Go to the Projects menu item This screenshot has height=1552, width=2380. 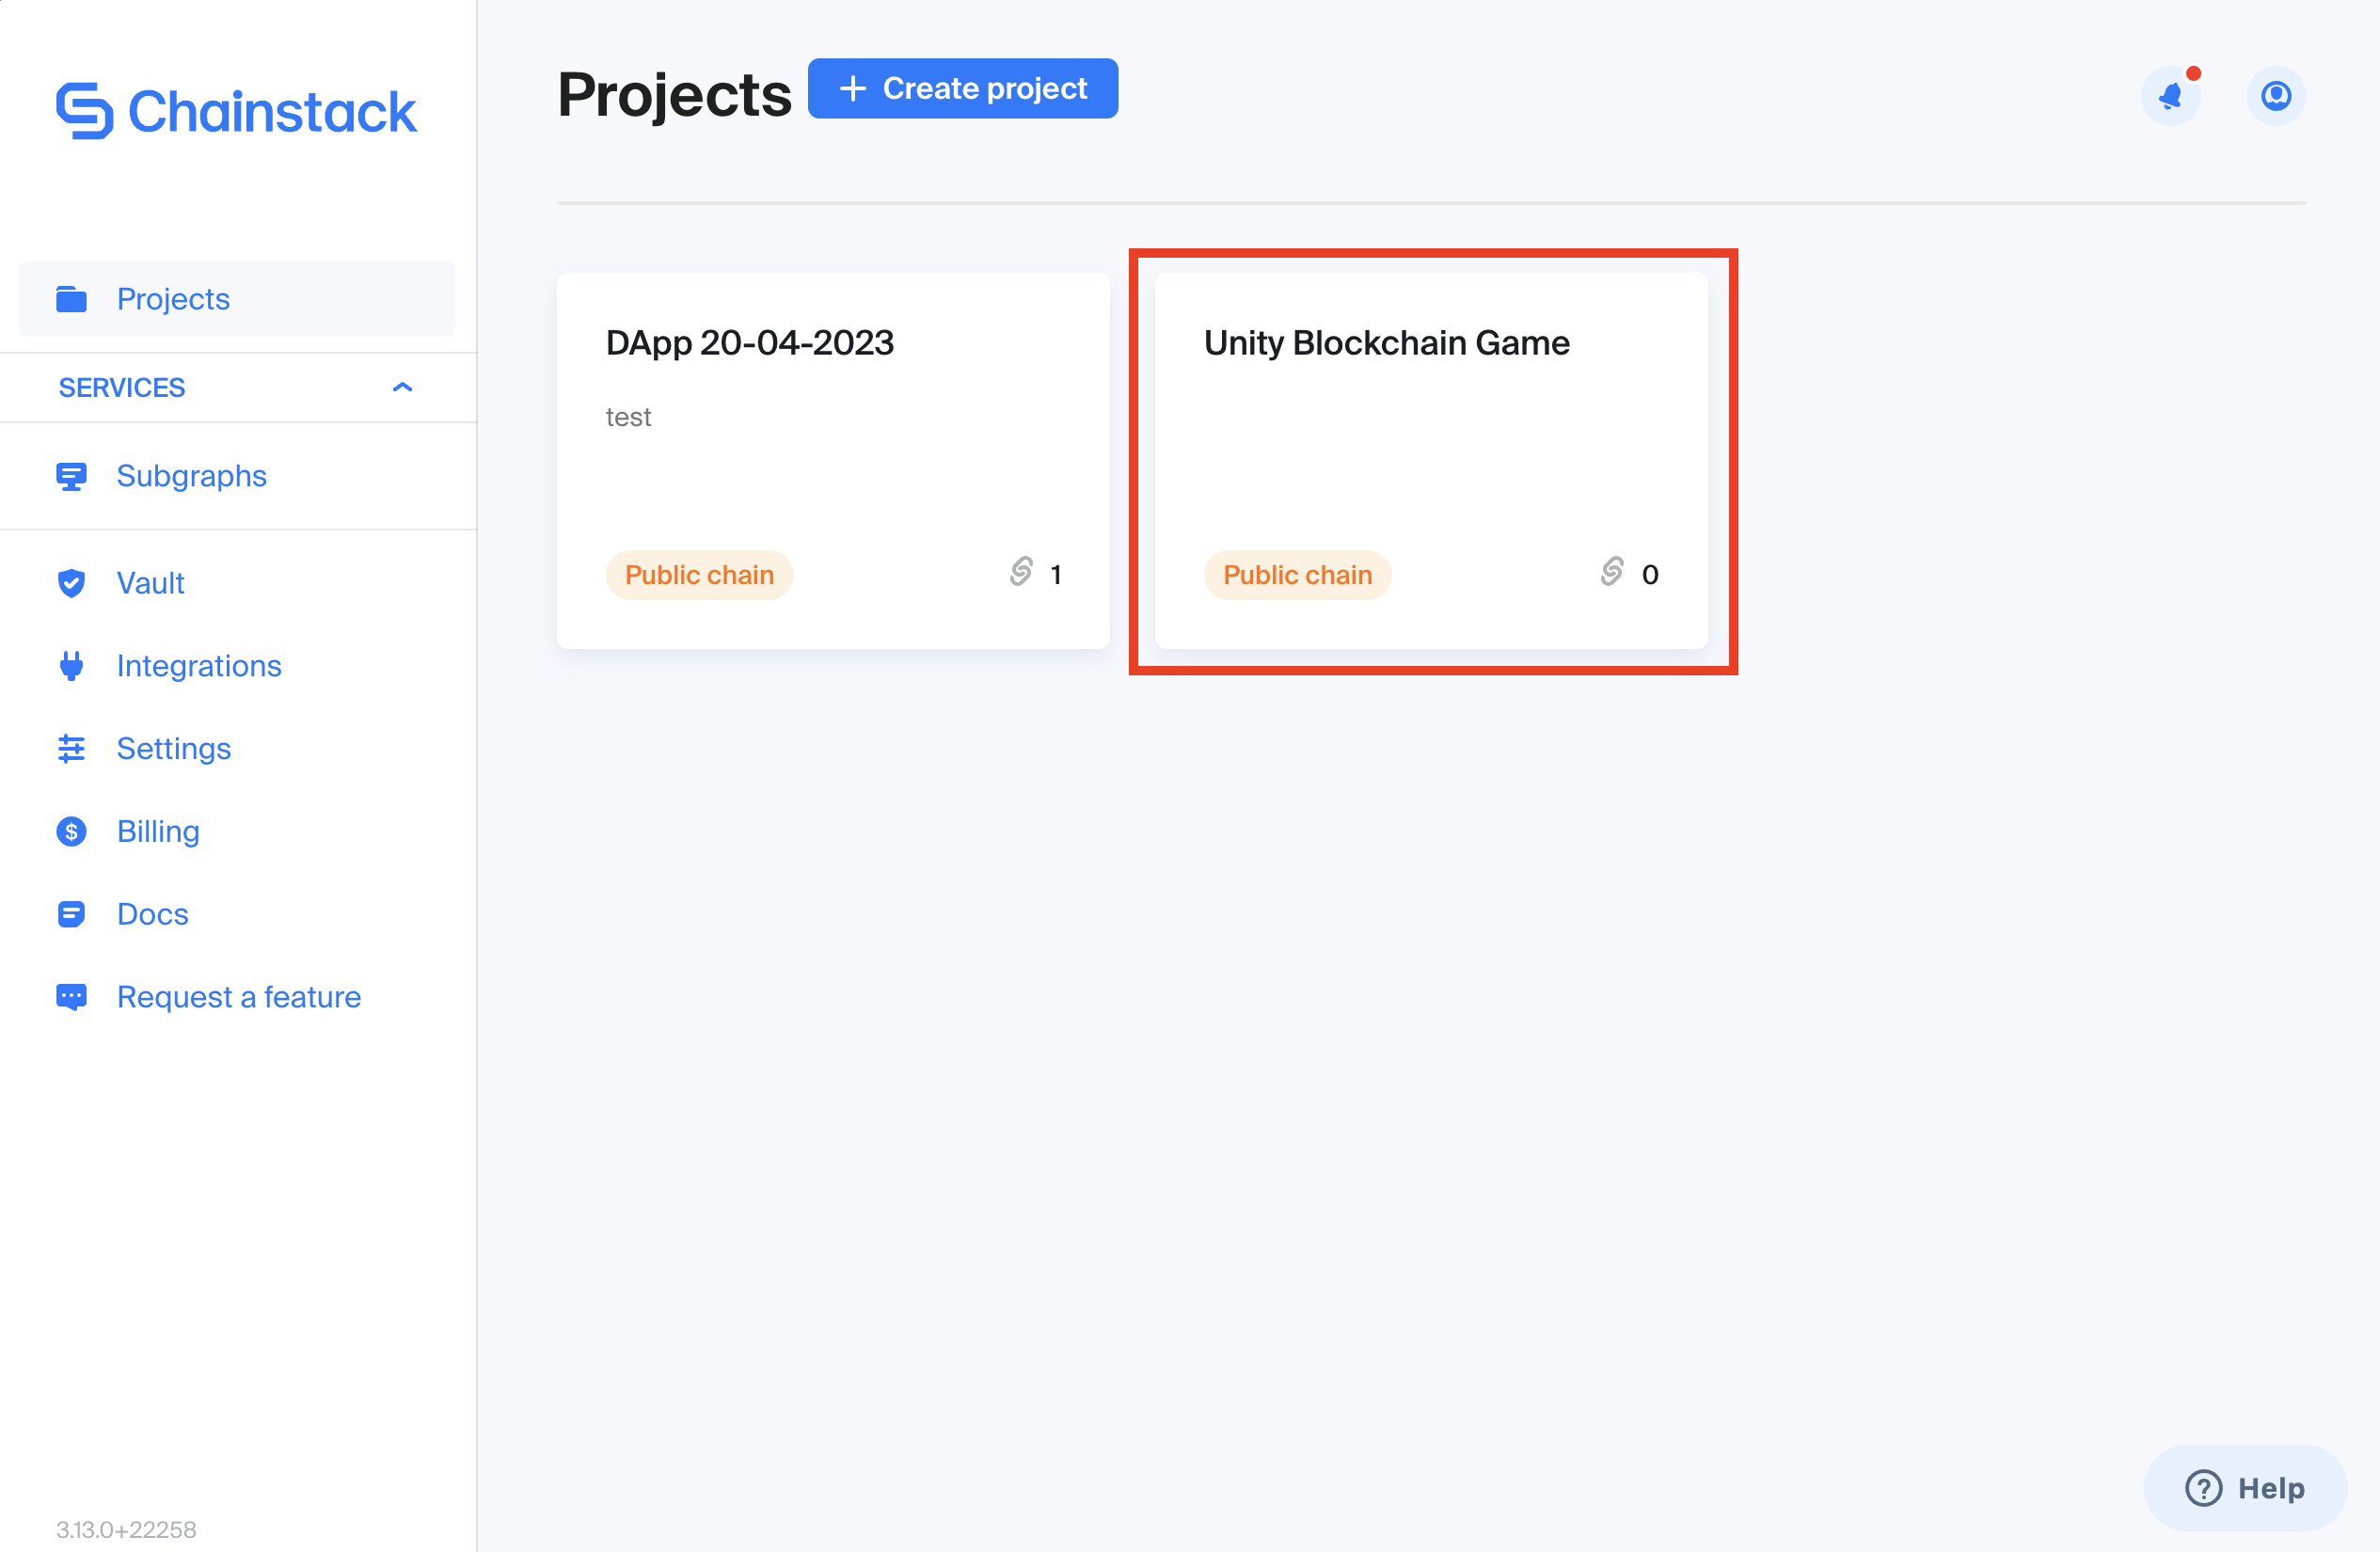pos(173,299)
